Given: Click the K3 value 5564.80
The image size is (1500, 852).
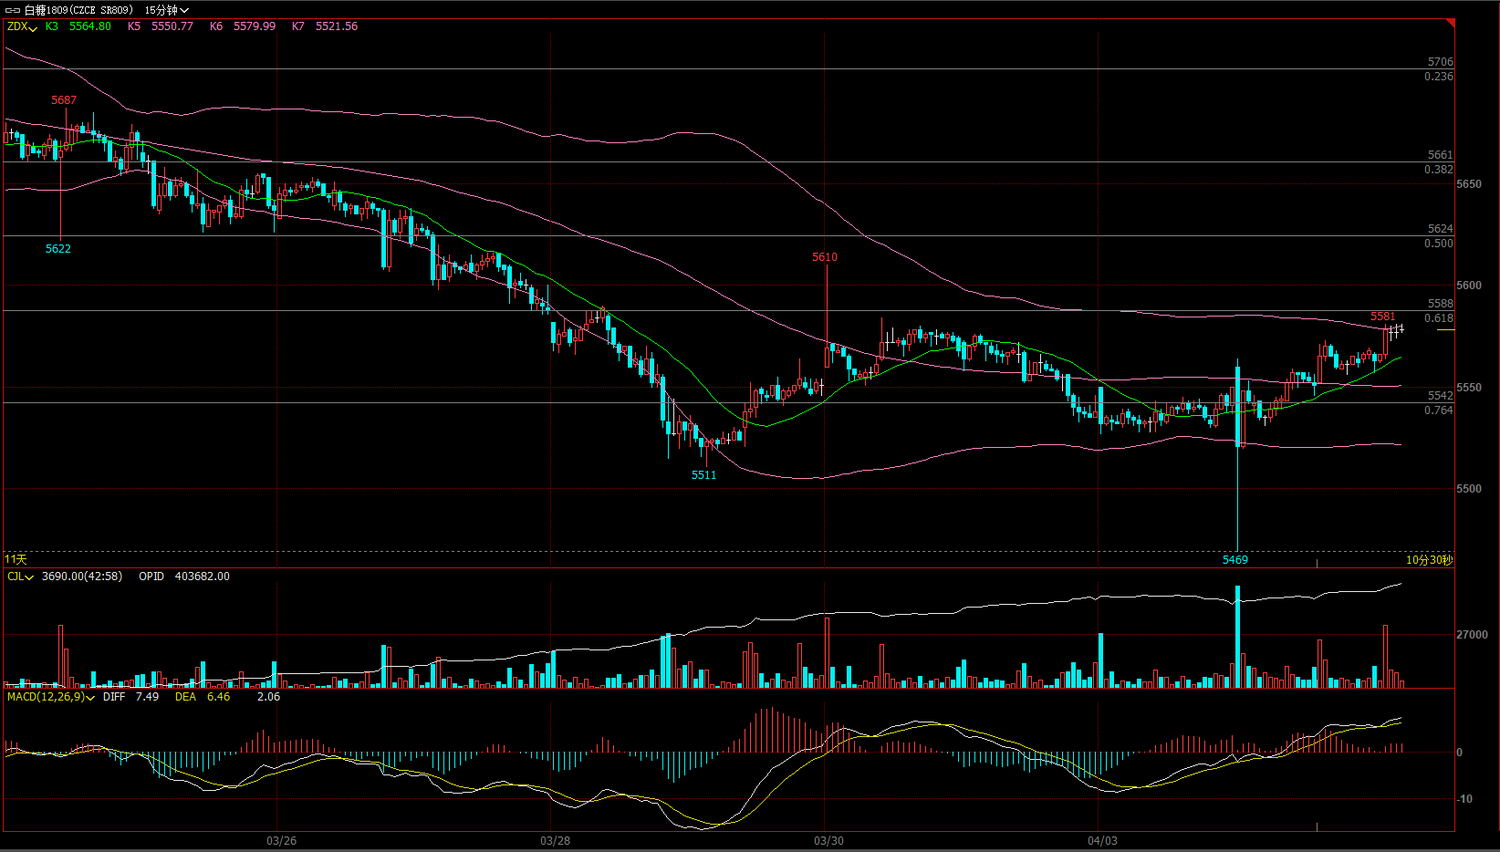Looking at the screenshot, I should [90, 27].
